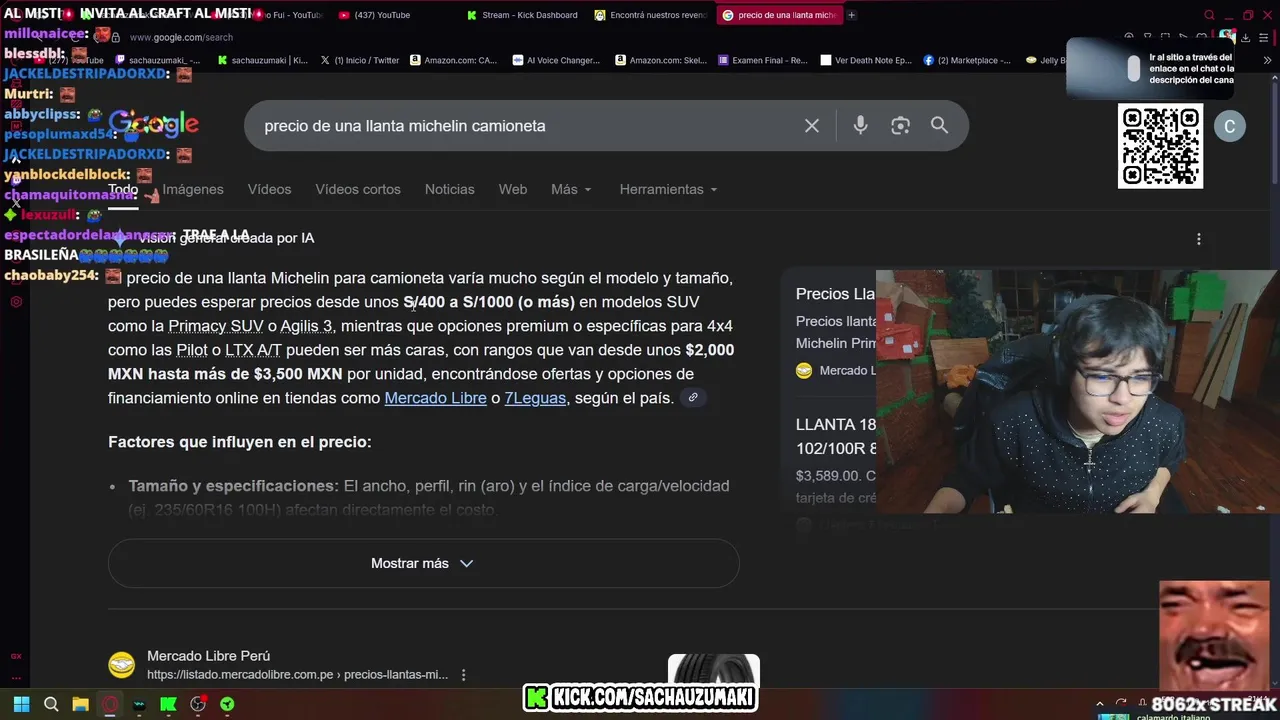Click Pilot underlined term
The width and height of the screenshot is (1280, 720).
click(x=192, y=350)
